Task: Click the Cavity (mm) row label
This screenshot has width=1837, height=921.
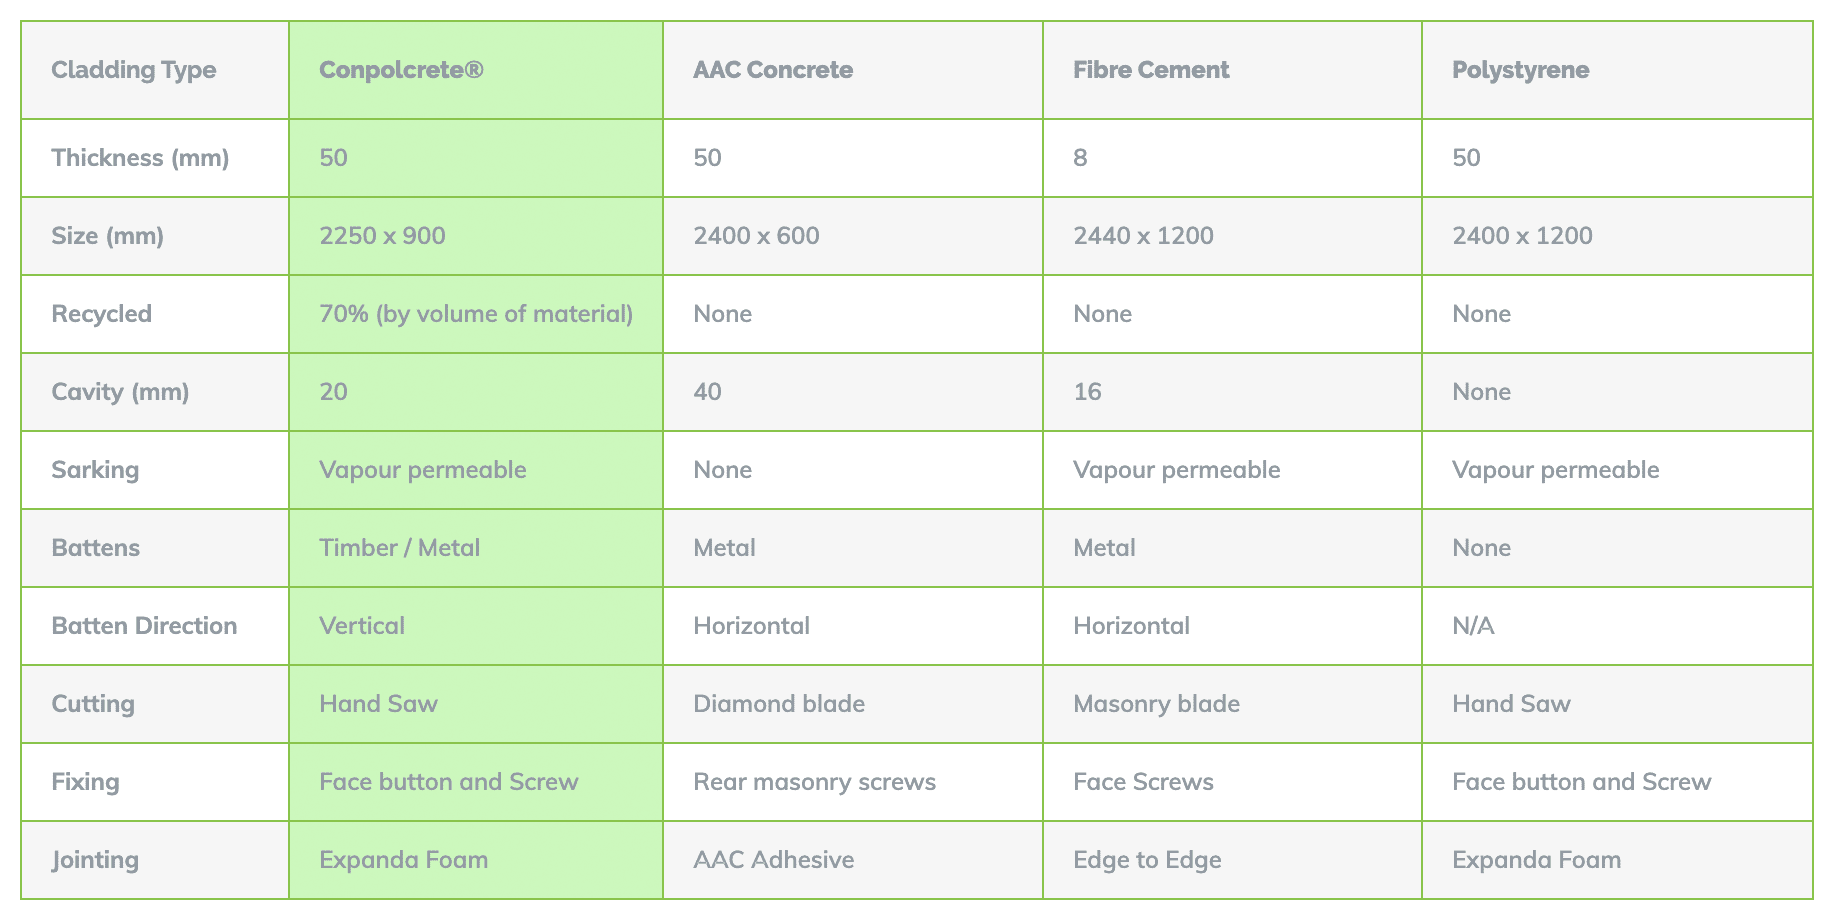Action: click(155, 392)
